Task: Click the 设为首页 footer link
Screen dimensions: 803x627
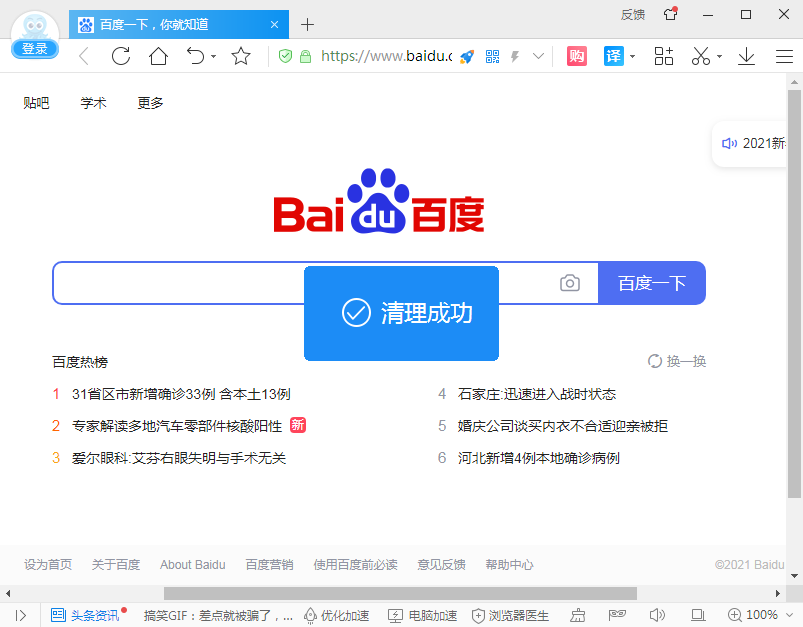Action: (48, 565)
